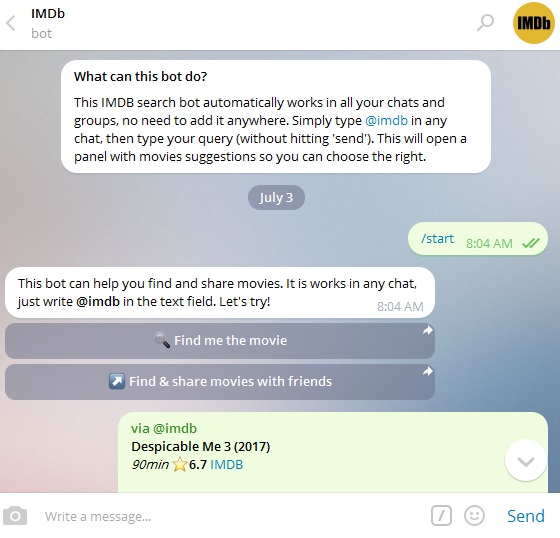Click Find & share movies with friends
This screenshot has height=538, width=560.
click(220, 382)
